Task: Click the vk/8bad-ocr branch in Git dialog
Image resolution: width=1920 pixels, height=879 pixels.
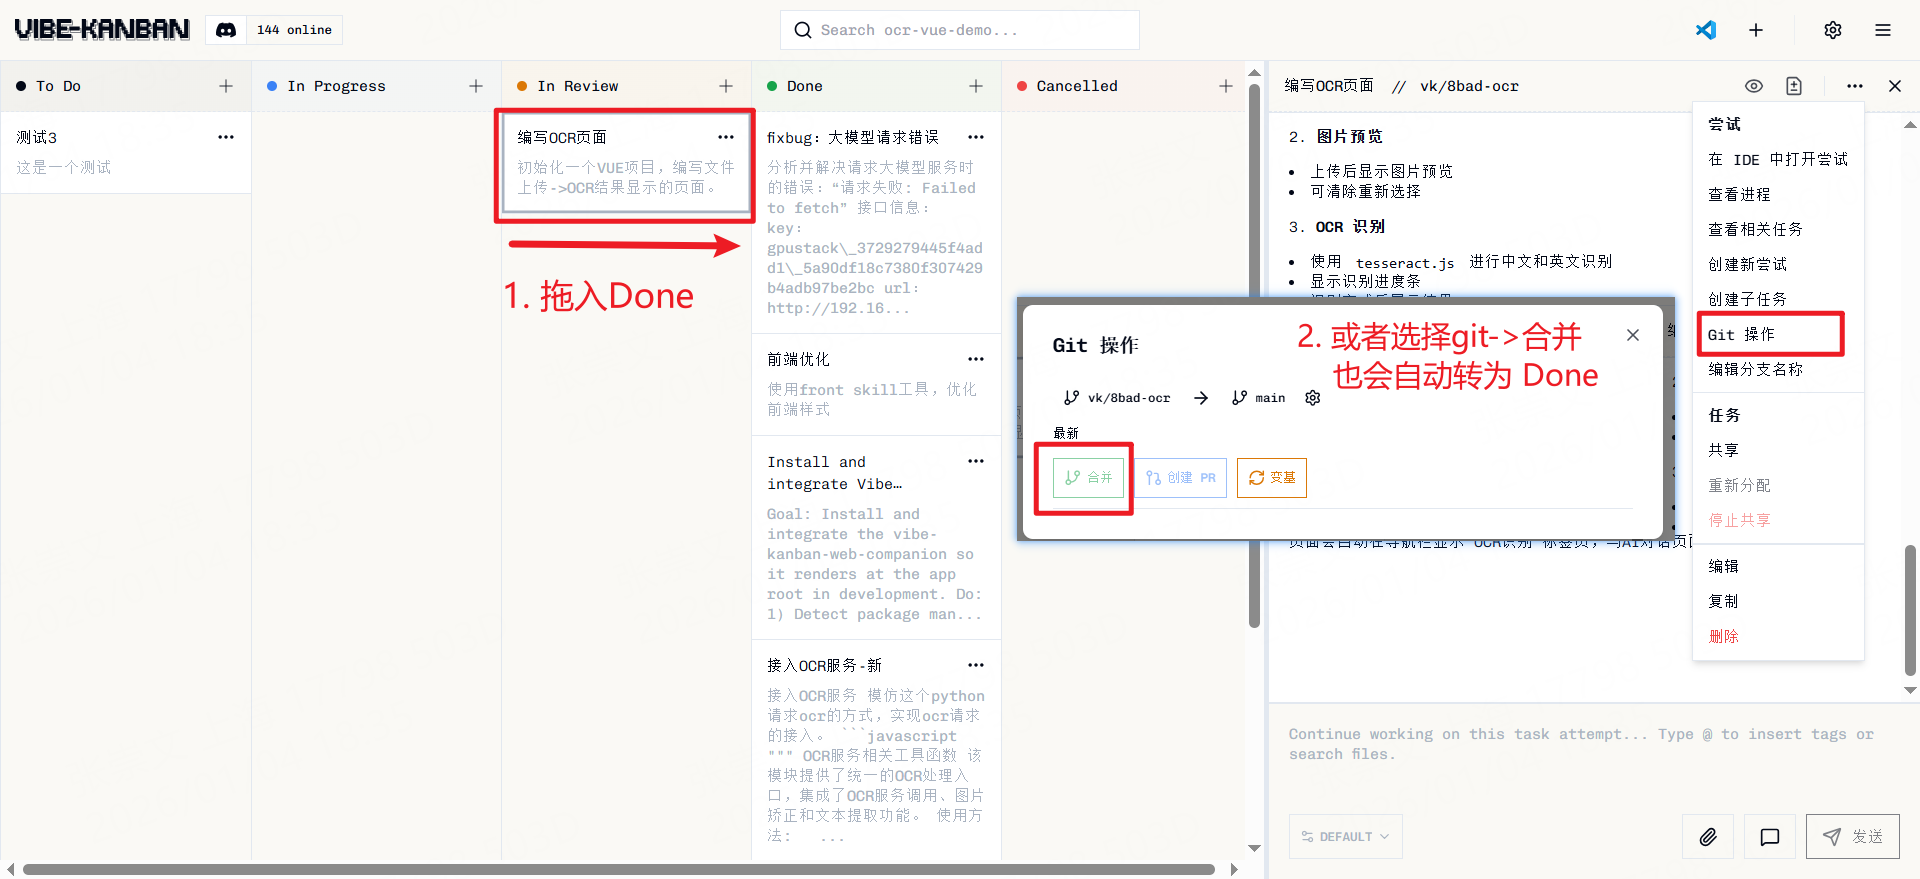Action: (1117, 398)
